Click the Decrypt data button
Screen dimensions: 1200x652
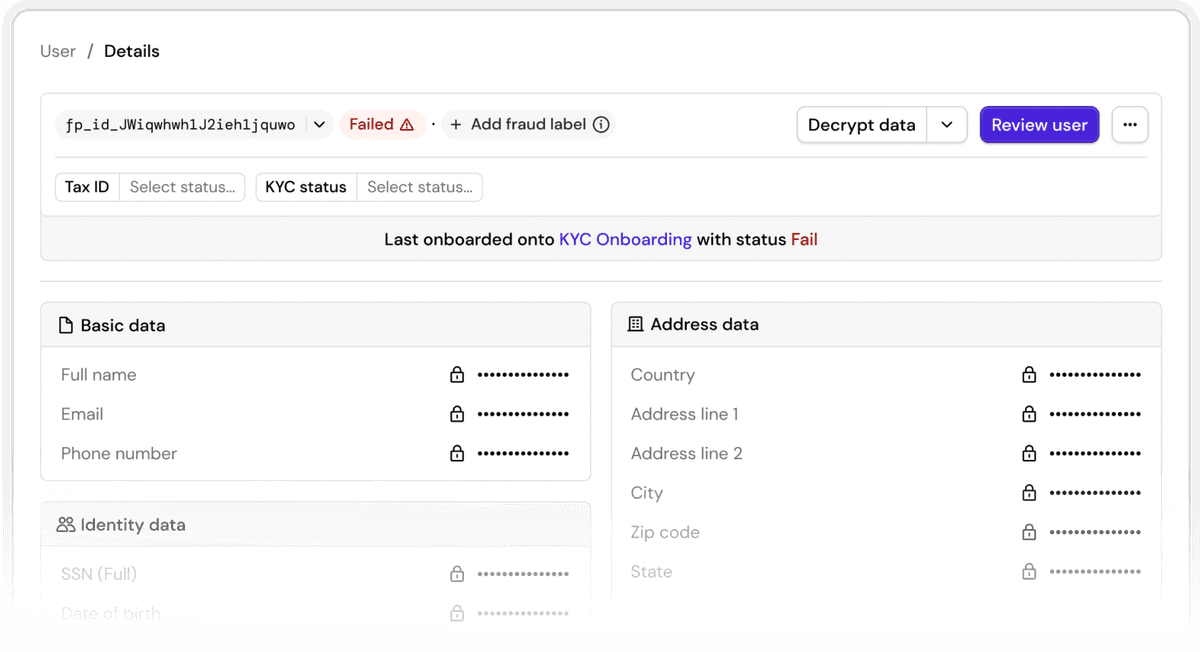[x=861, y=125]
